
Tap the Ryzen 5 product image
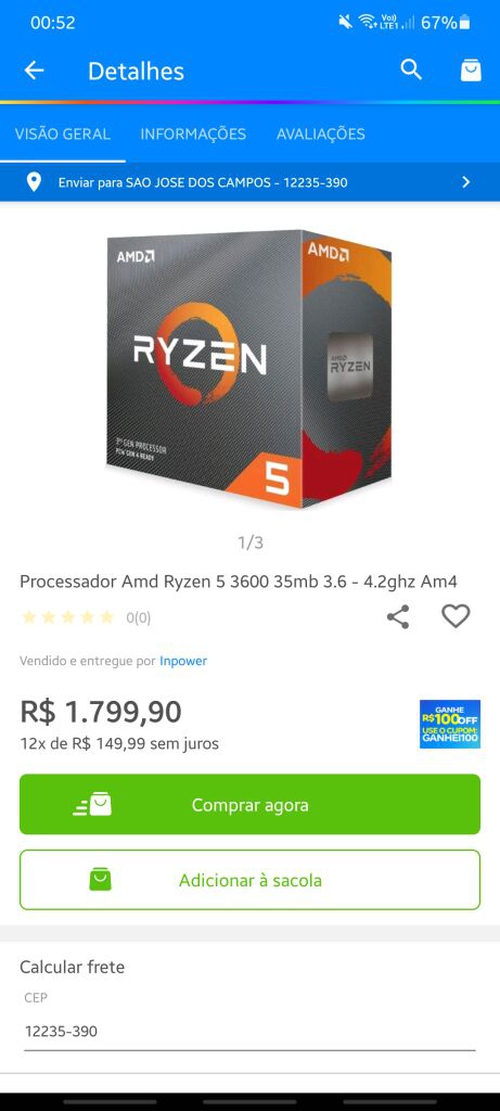tap(249, 368)
